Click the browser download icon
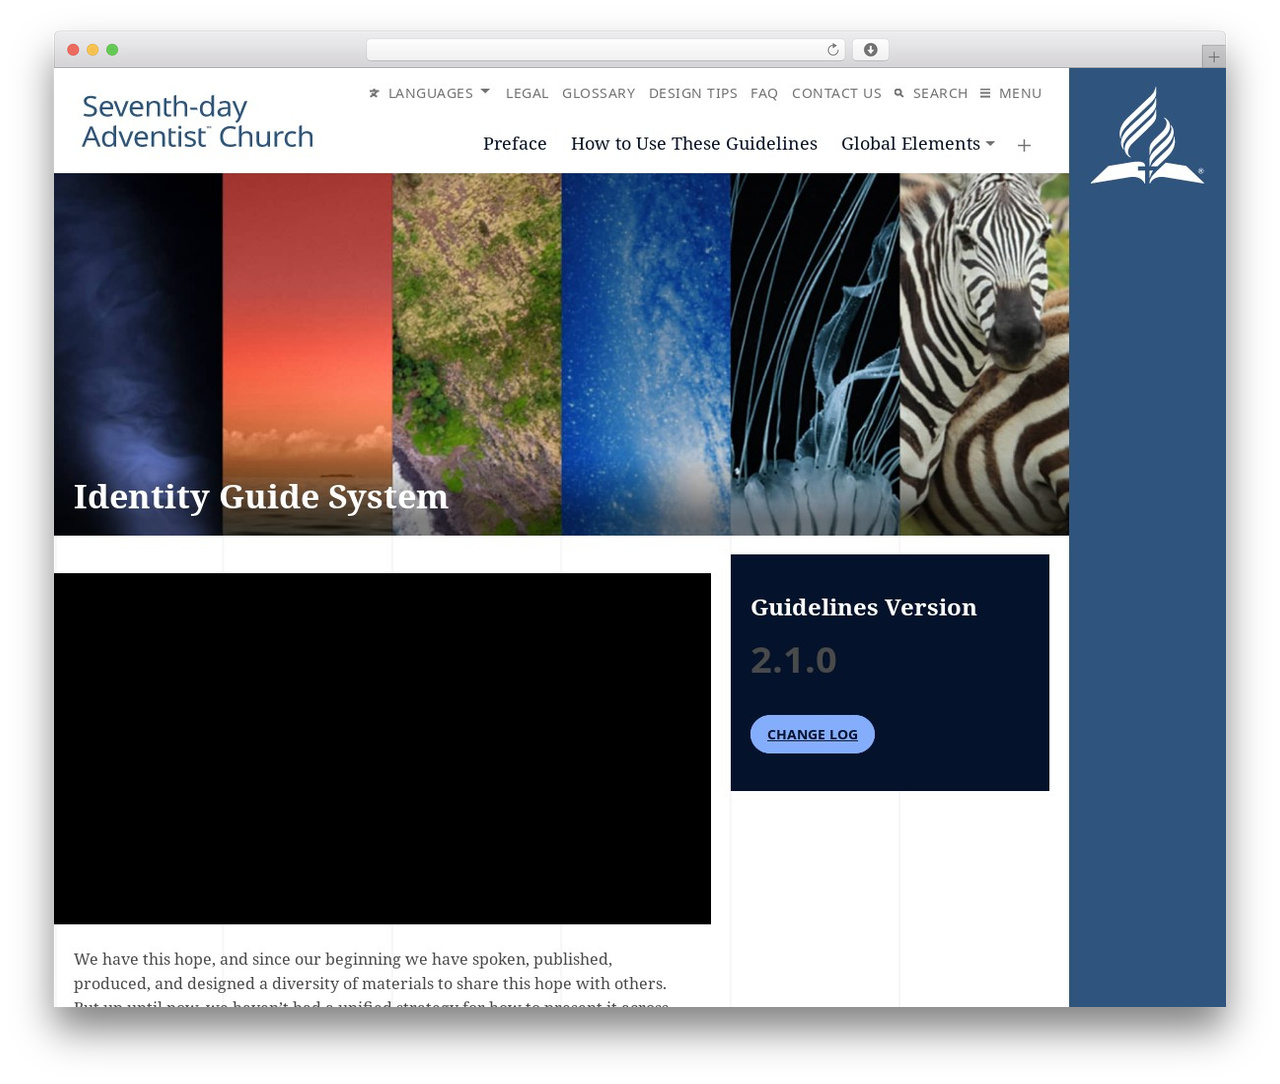Screen dimensions: 1280x1084 point(870,49)
